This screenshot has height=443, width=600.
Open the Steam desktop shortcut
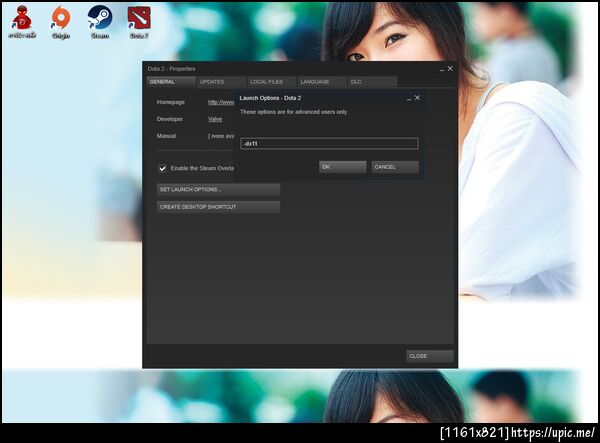[100, 22]
